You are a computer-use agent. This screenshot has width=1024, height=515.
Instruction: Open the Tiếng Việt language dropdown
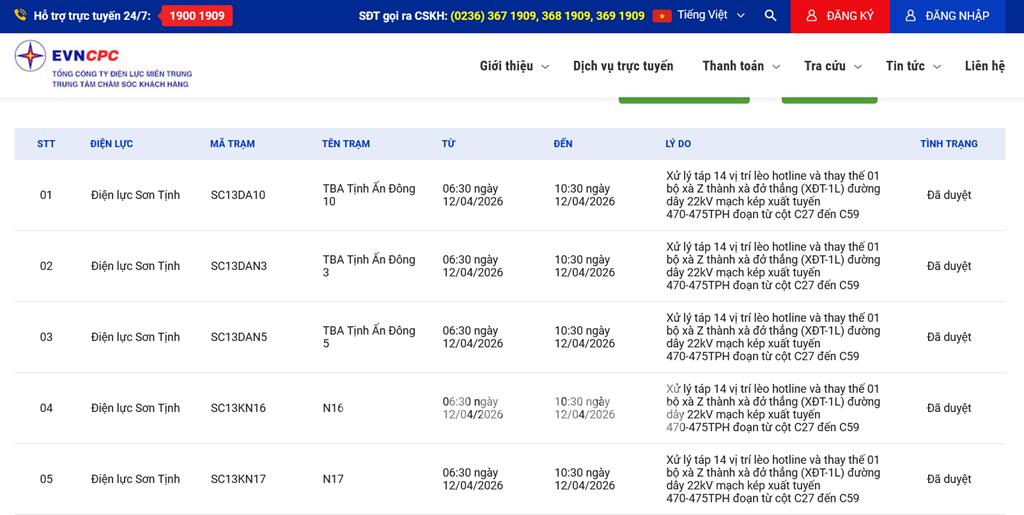pyautogui.click(x=711, y=16)
